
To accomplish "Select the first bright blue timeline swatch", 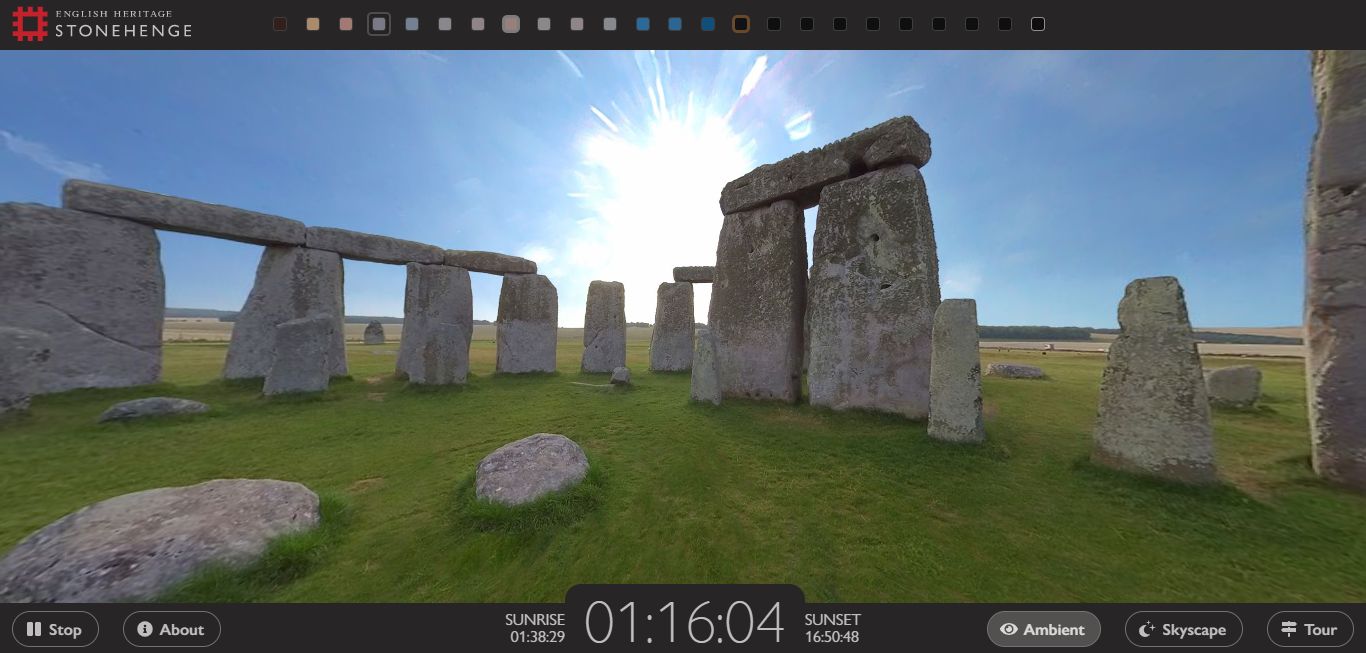I will click(x=643, y=24).
